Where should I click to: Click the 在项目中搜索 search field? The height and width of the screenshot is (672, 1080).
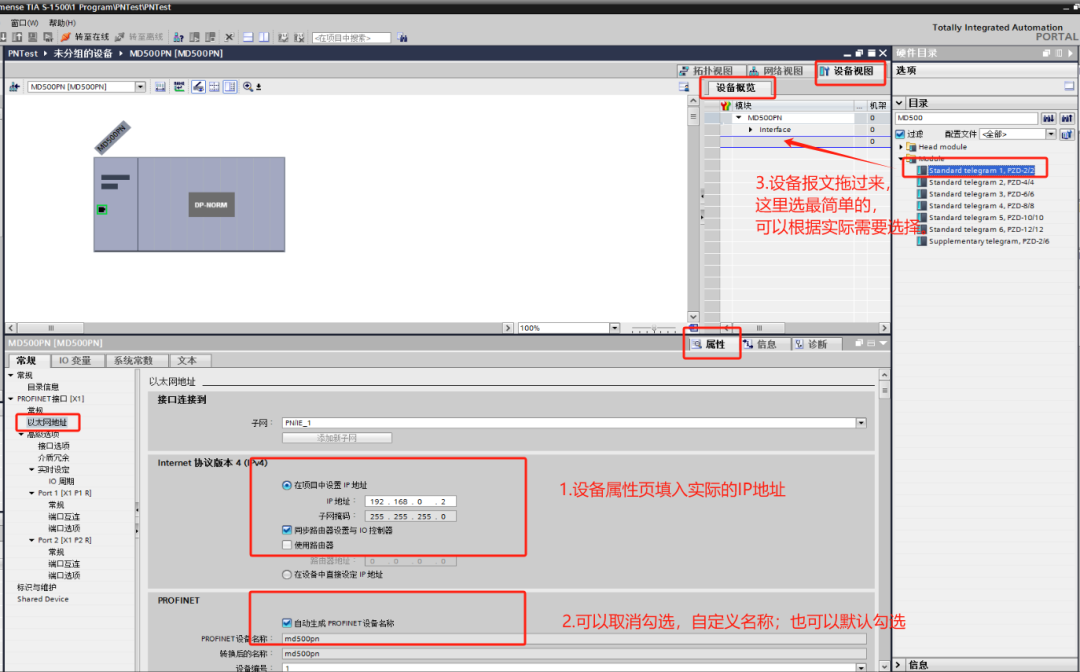[351, 38]
